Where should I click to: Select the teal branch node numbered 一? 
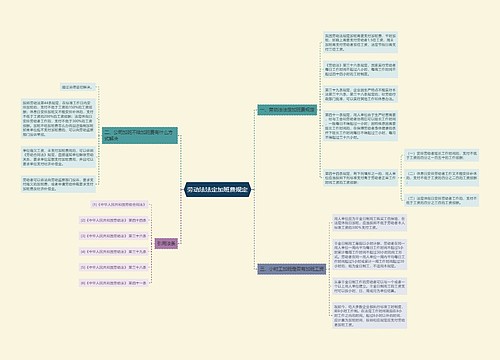pos(287,110)
